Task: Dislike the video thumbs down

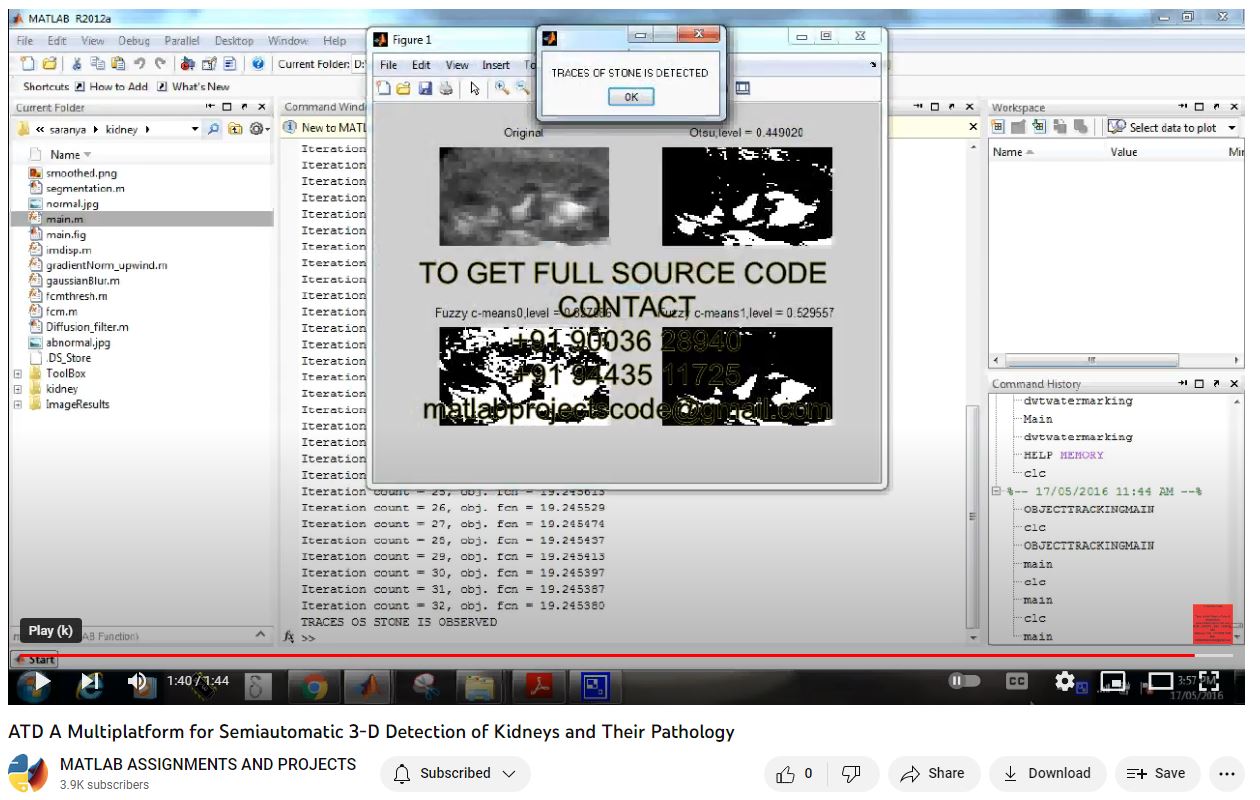Action: 852,773
